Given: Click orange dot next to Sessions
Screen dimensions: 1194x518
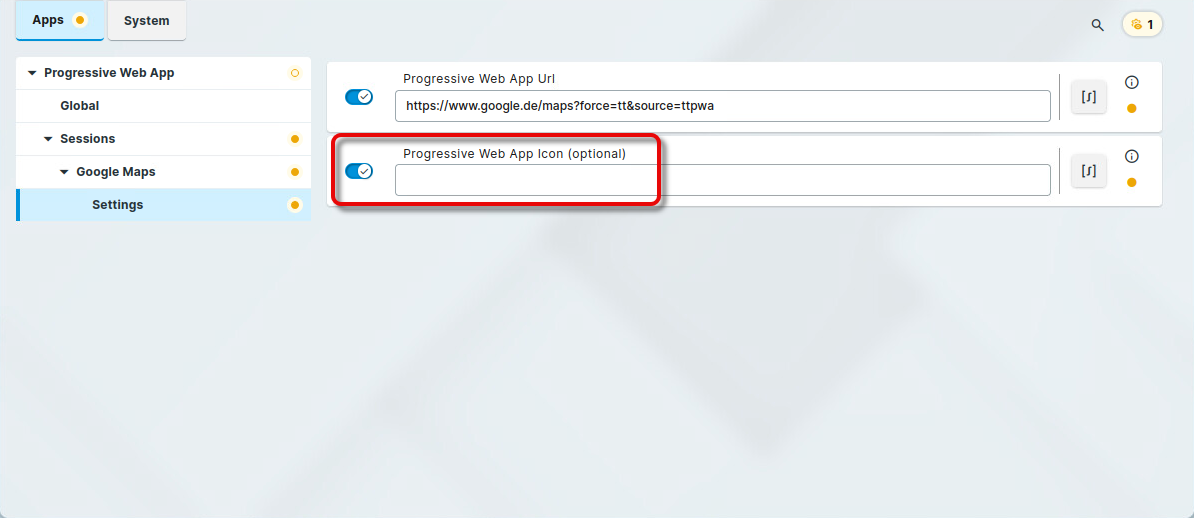Looking at the screenshot, I should (x=294, y=139).
